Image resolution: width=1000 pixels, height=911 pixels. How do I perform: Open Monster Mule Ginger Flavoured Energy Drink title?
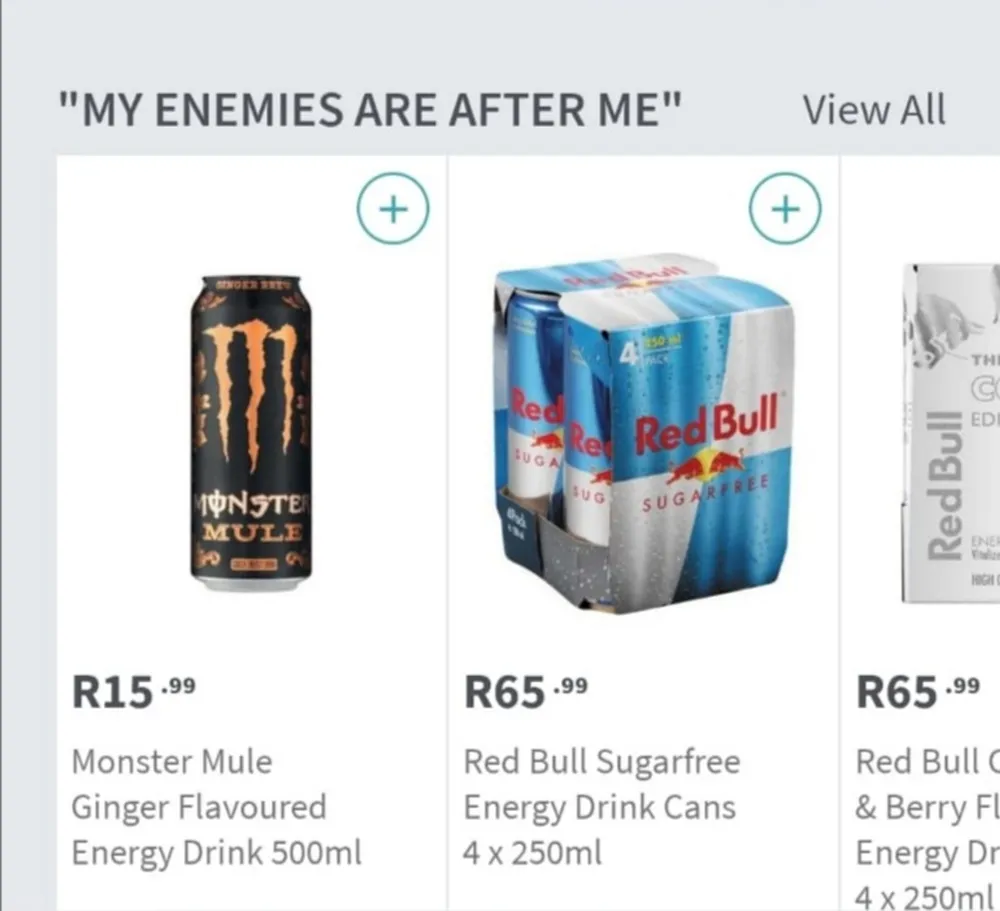point(217,807)
